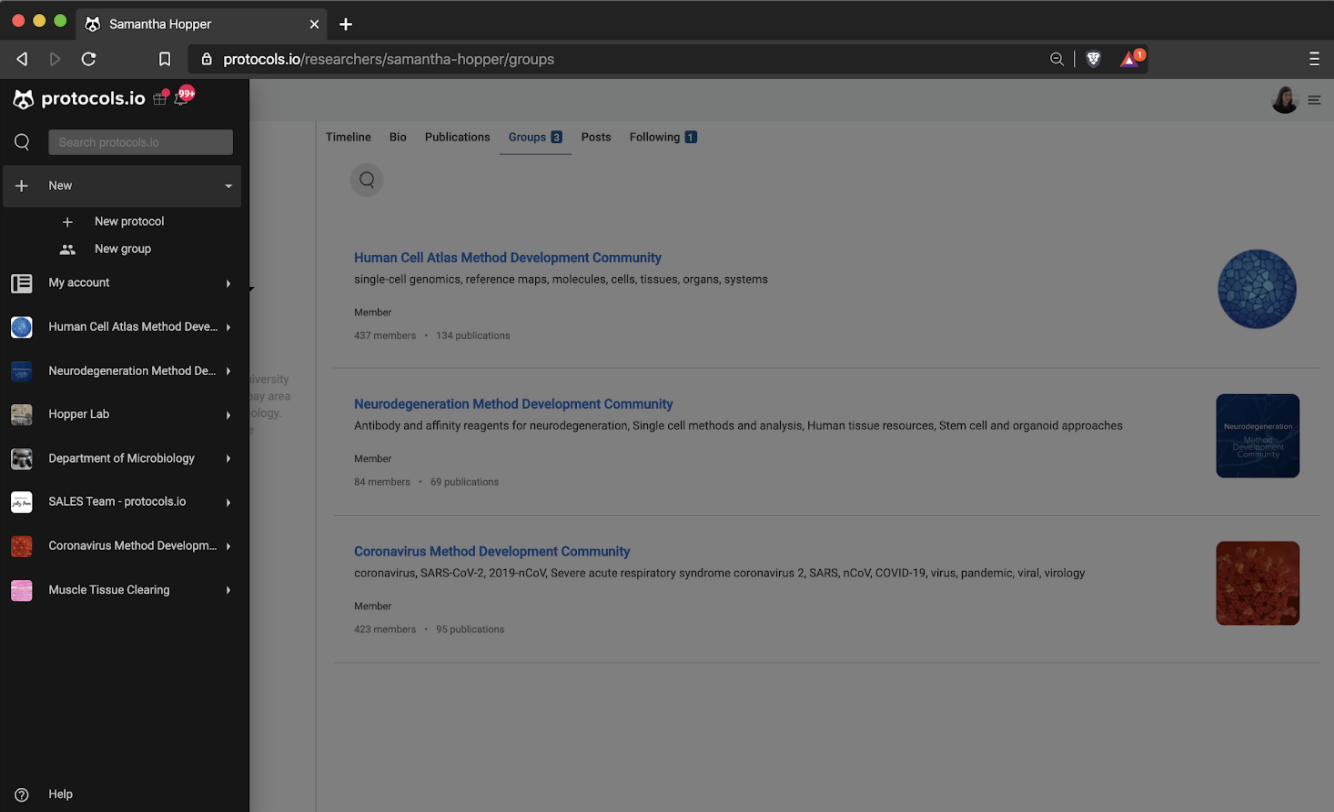Switch to the Publications tab
Viewport: 1334px width, 812px height.
click(x=457, y=137)
